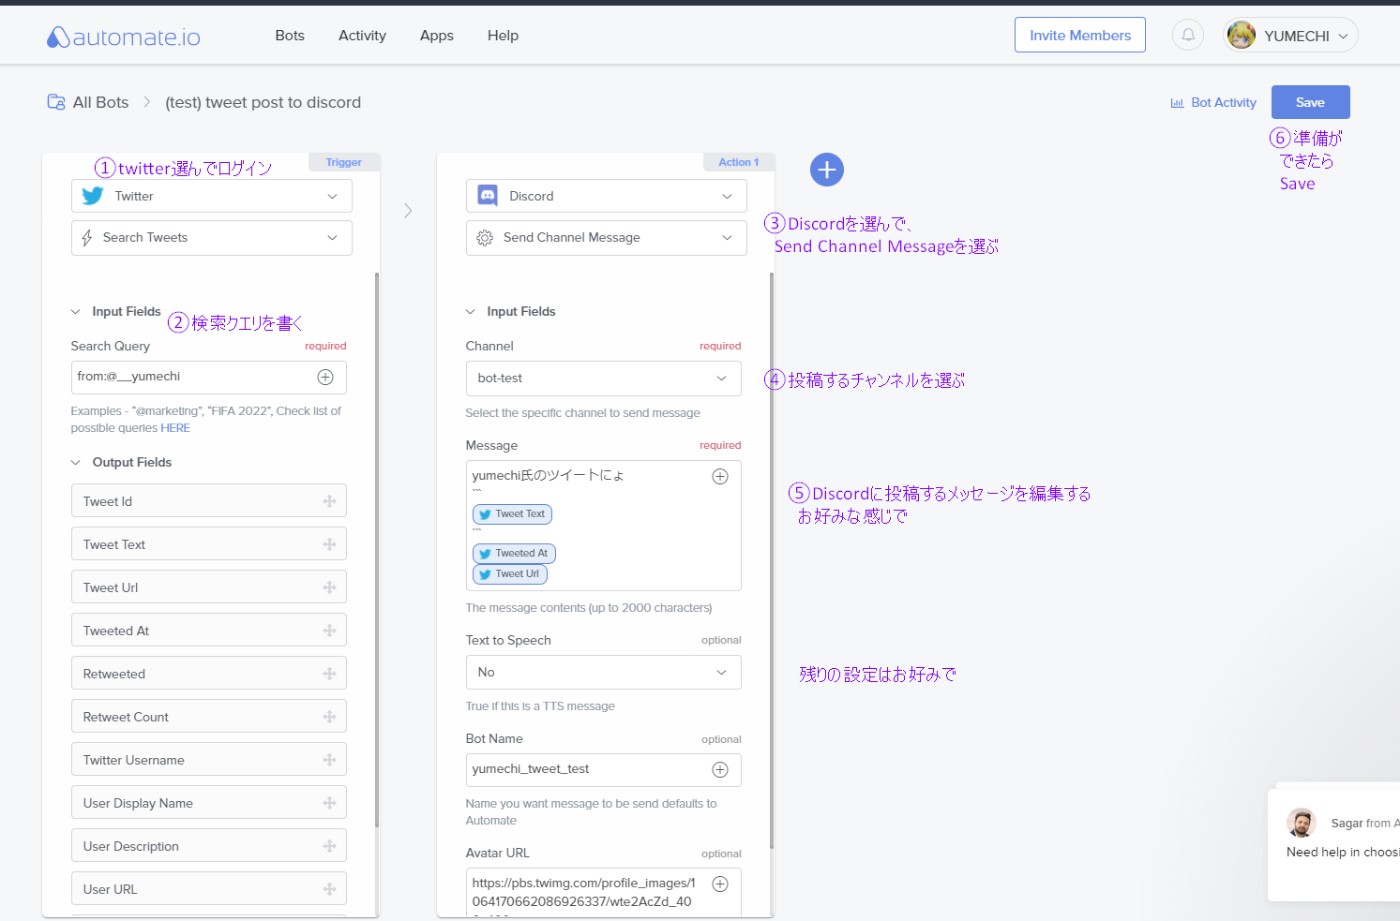Click drag handle on User URL field
This screenshot has width=1400, height=921.
pyautogui.click(x=329, y=889)
